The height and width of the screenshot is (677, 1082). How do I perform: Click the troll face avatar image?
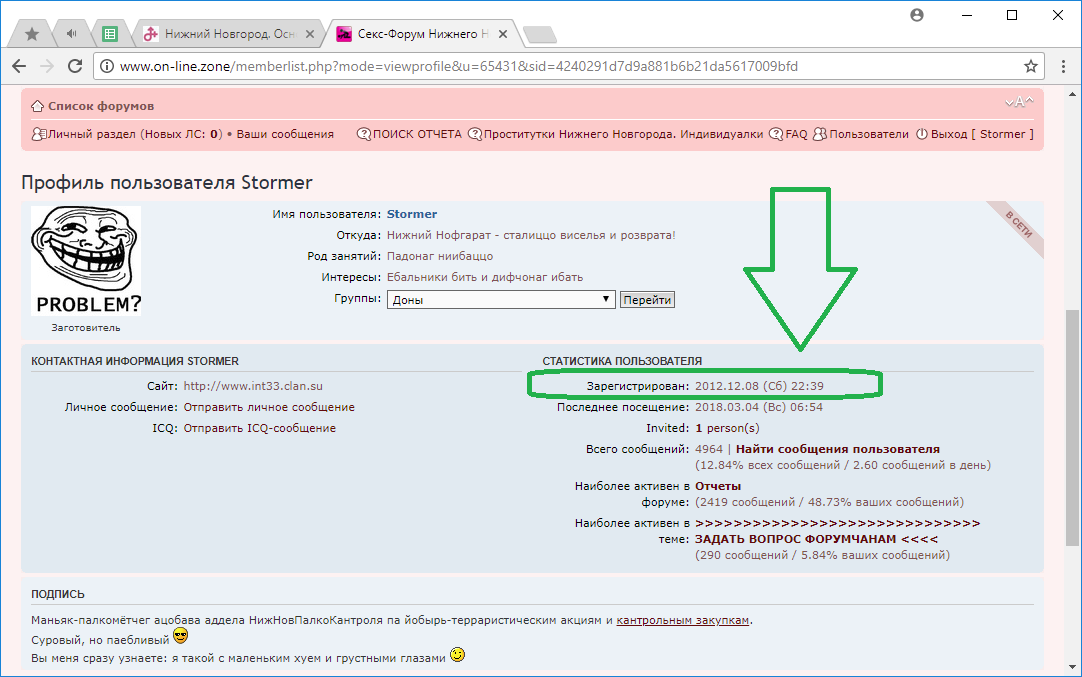tap(86, 261)
